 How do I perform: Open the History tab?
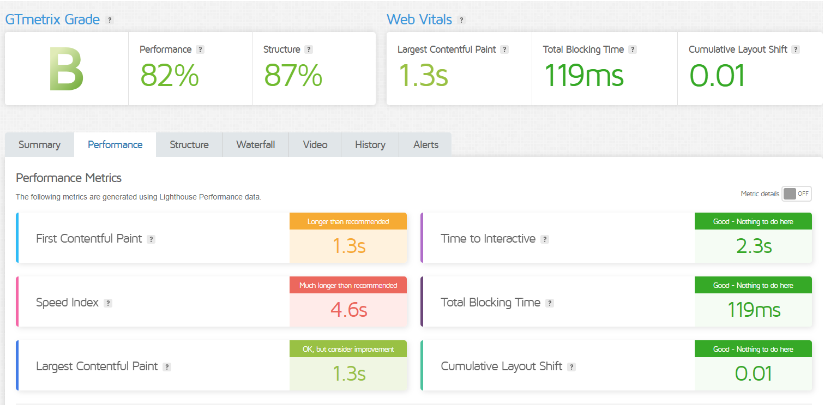coord(370,145)
